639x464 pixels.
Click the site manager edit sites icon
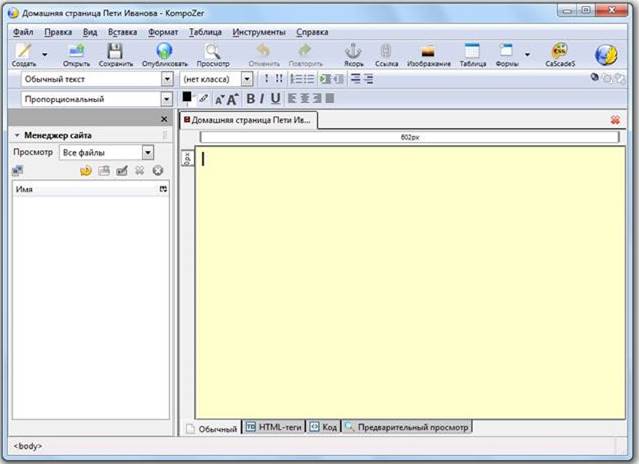(x=18, y=170)
